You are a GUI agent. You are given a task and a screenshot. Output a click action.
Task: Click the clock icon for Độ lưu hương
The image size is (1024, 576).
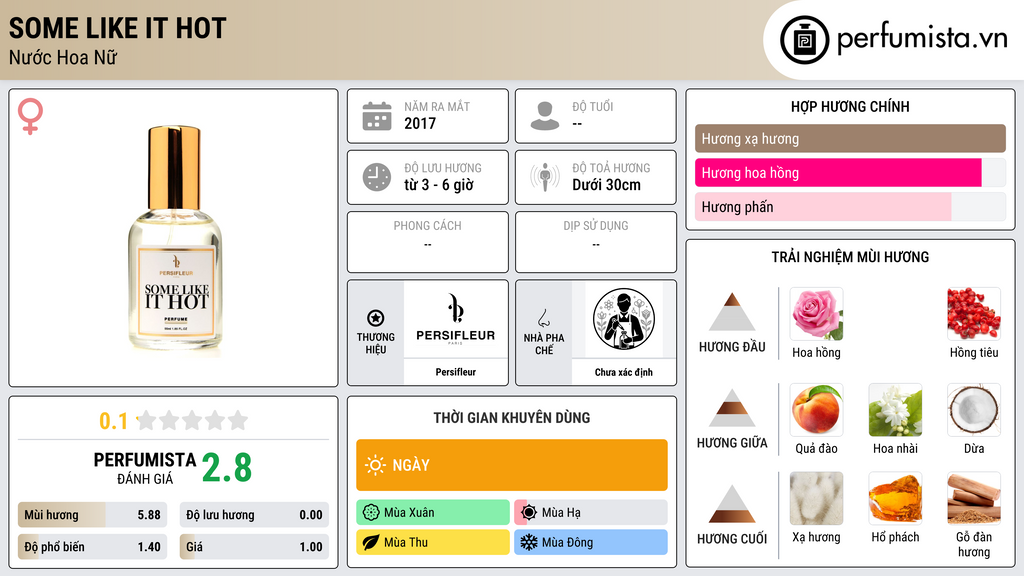point(377,177)
